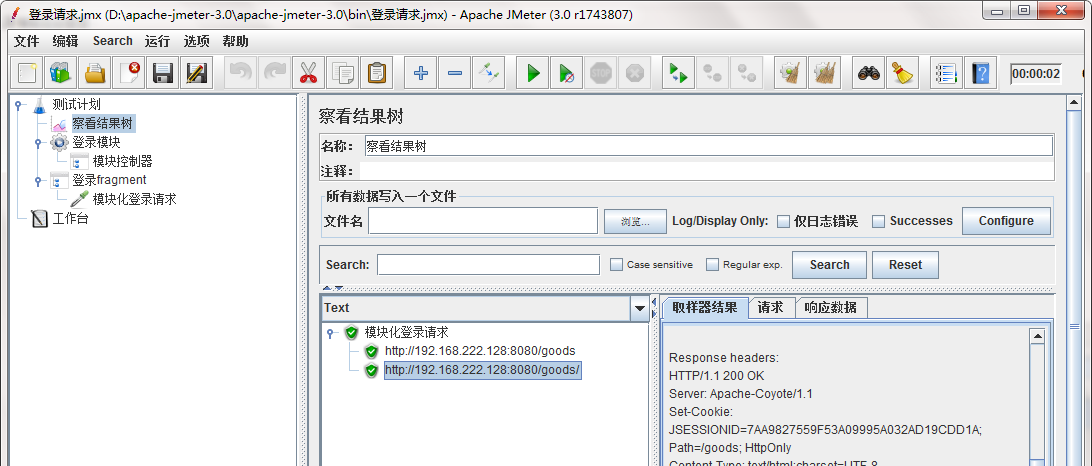Screen dimensions: 1092x466
Task: Paste using the clipboard icon
Action: 377,72
